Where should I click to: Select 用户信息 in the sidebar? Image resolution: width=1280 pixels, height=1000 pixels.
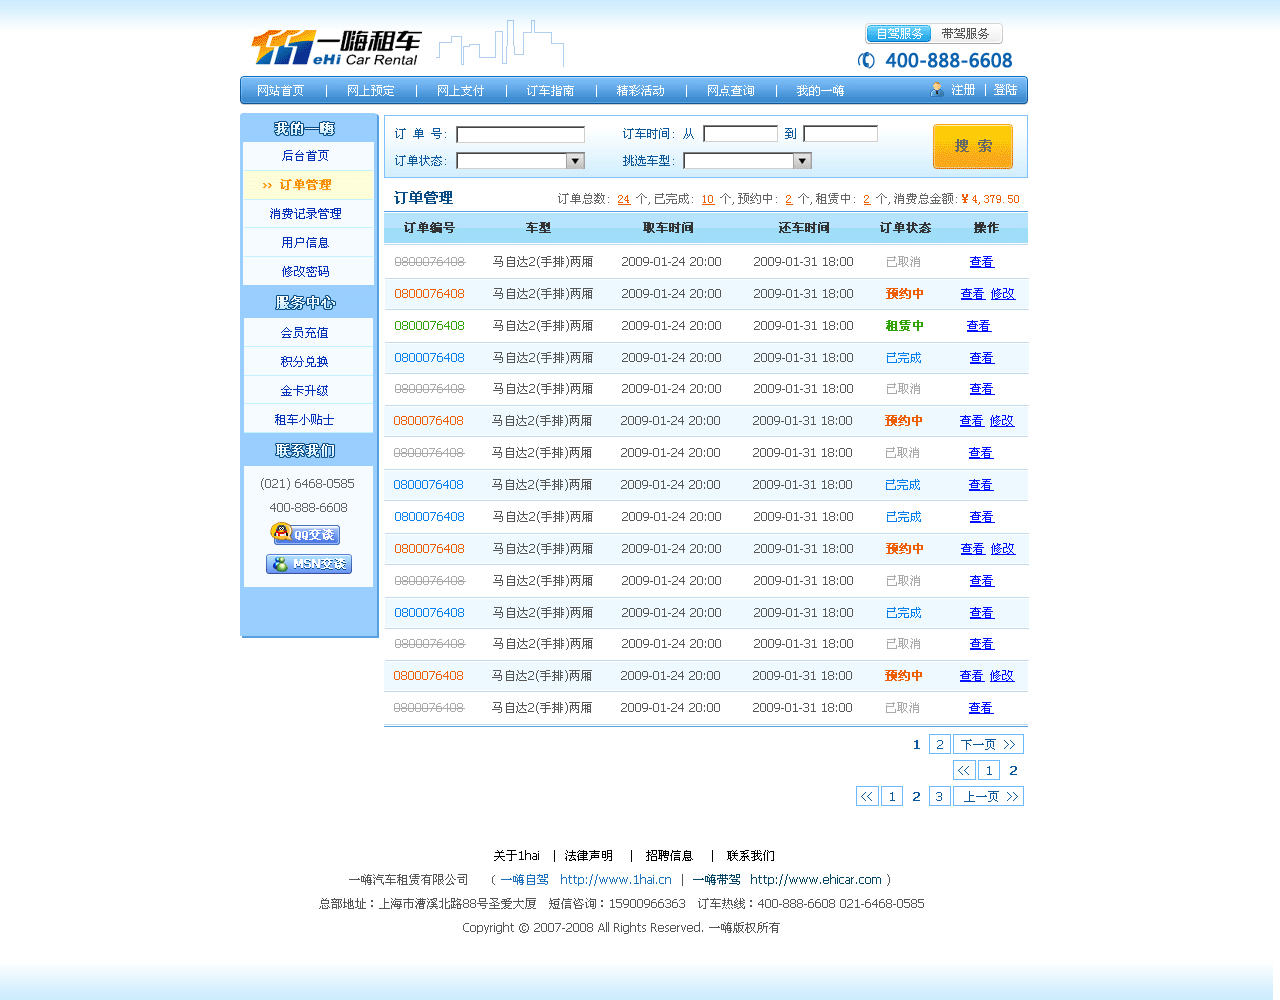click(308, 243)
